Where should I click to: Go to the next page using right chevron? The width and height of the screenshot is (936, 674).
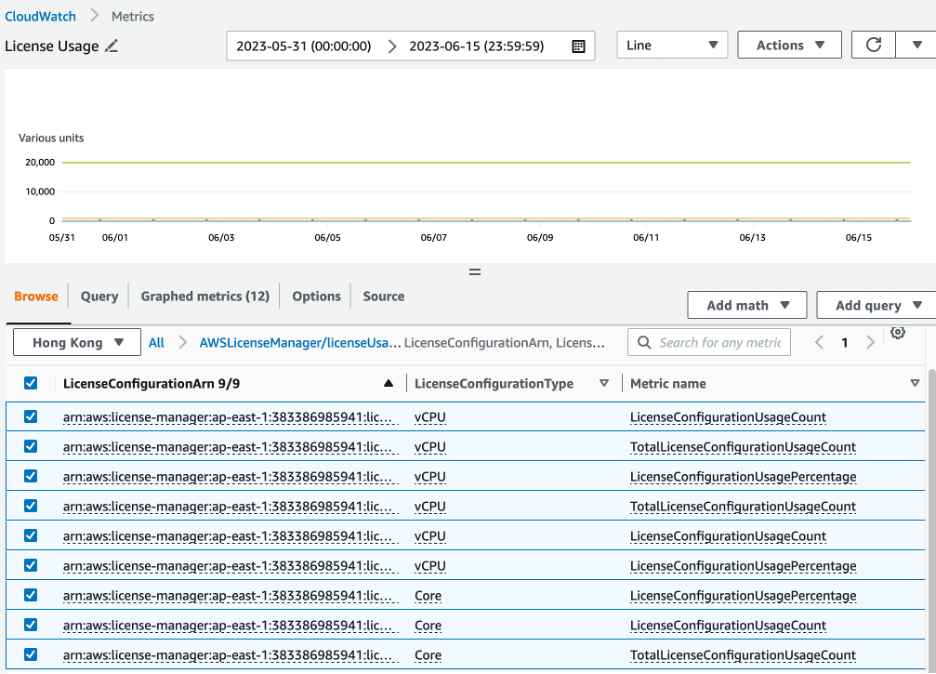(870, 342)
